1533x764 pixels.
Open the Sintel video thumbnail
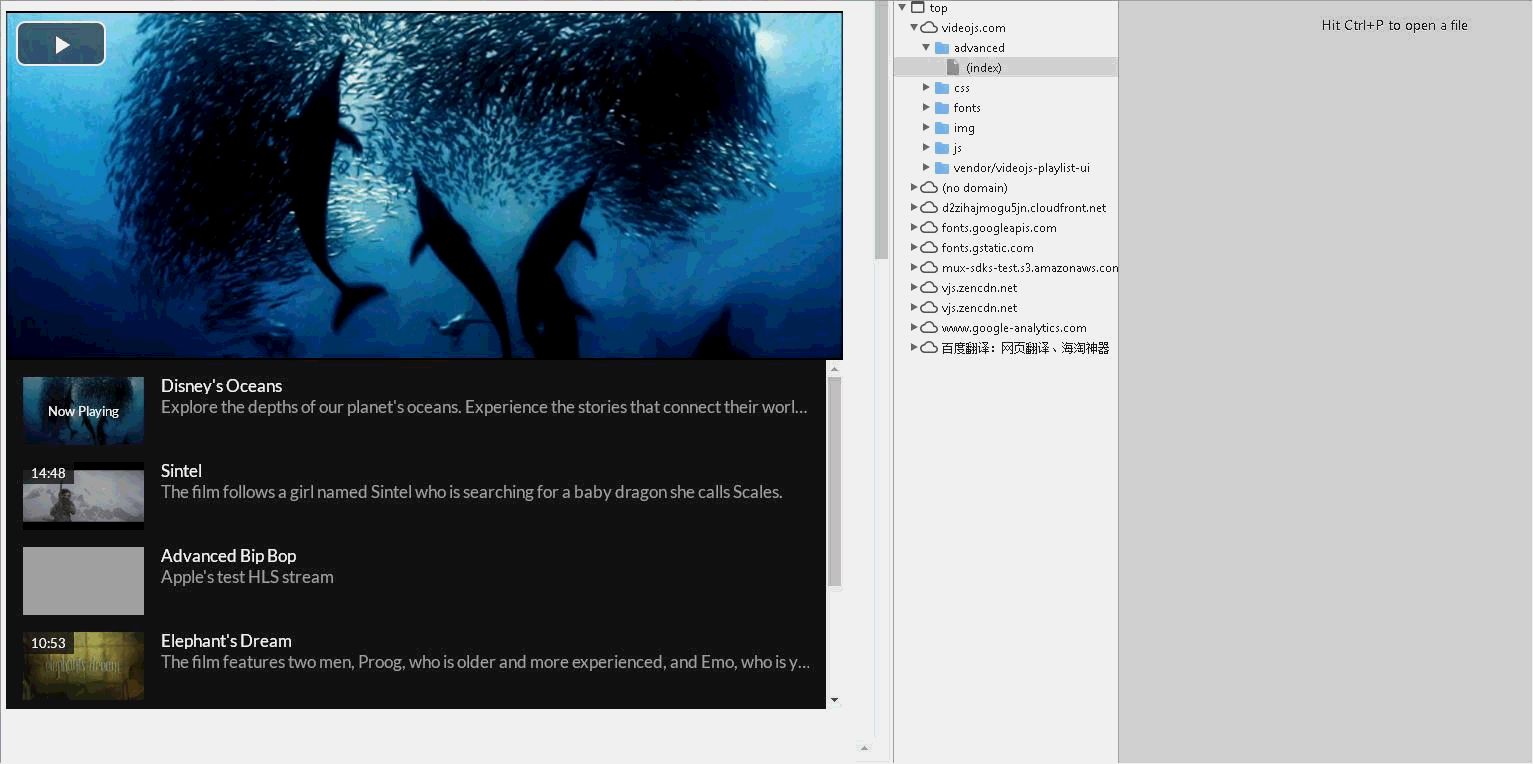pos(83,495)
